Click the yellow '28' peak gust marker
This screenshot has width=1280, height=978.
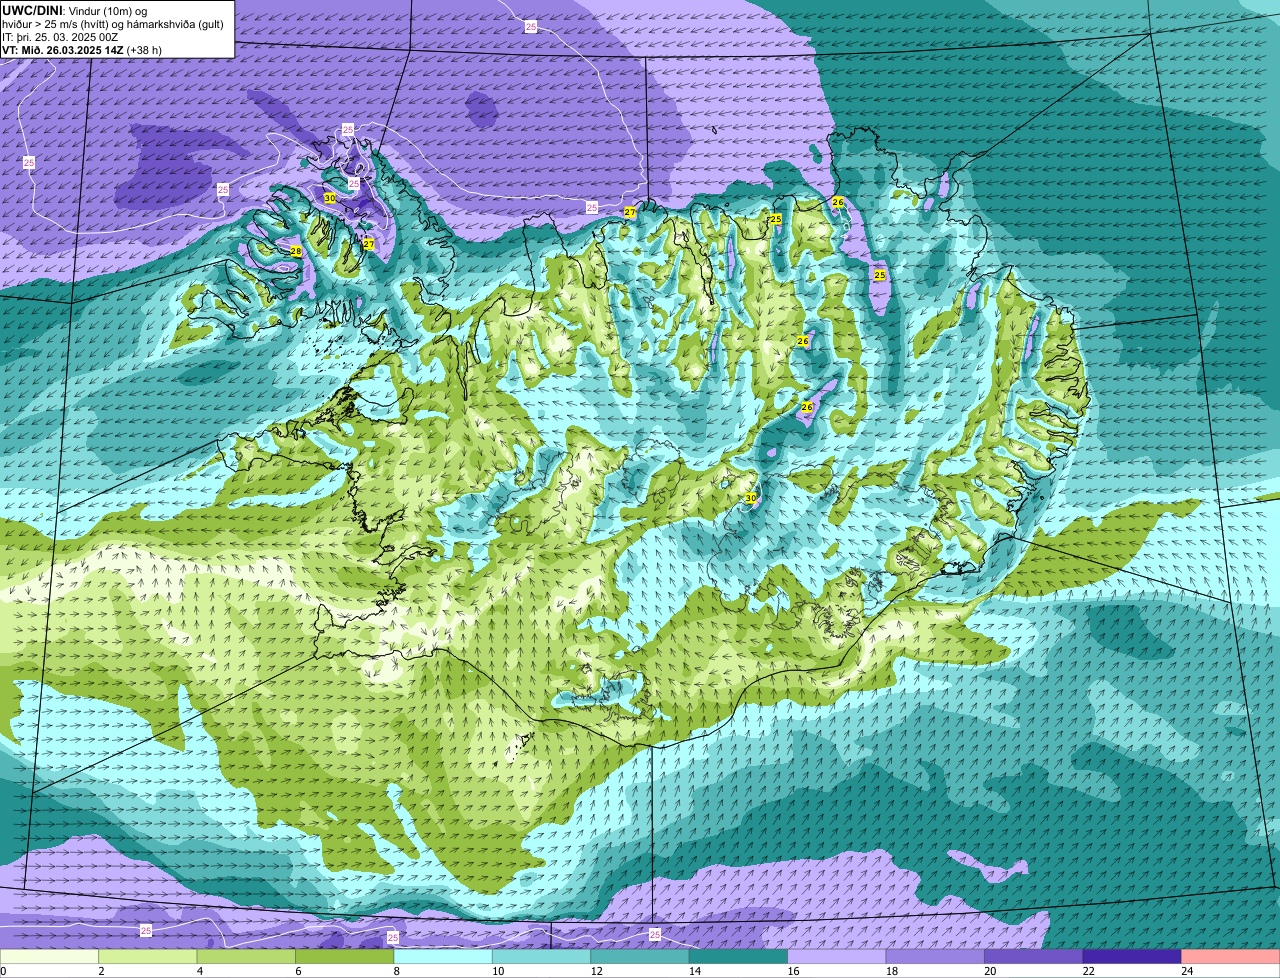point(296,251)
